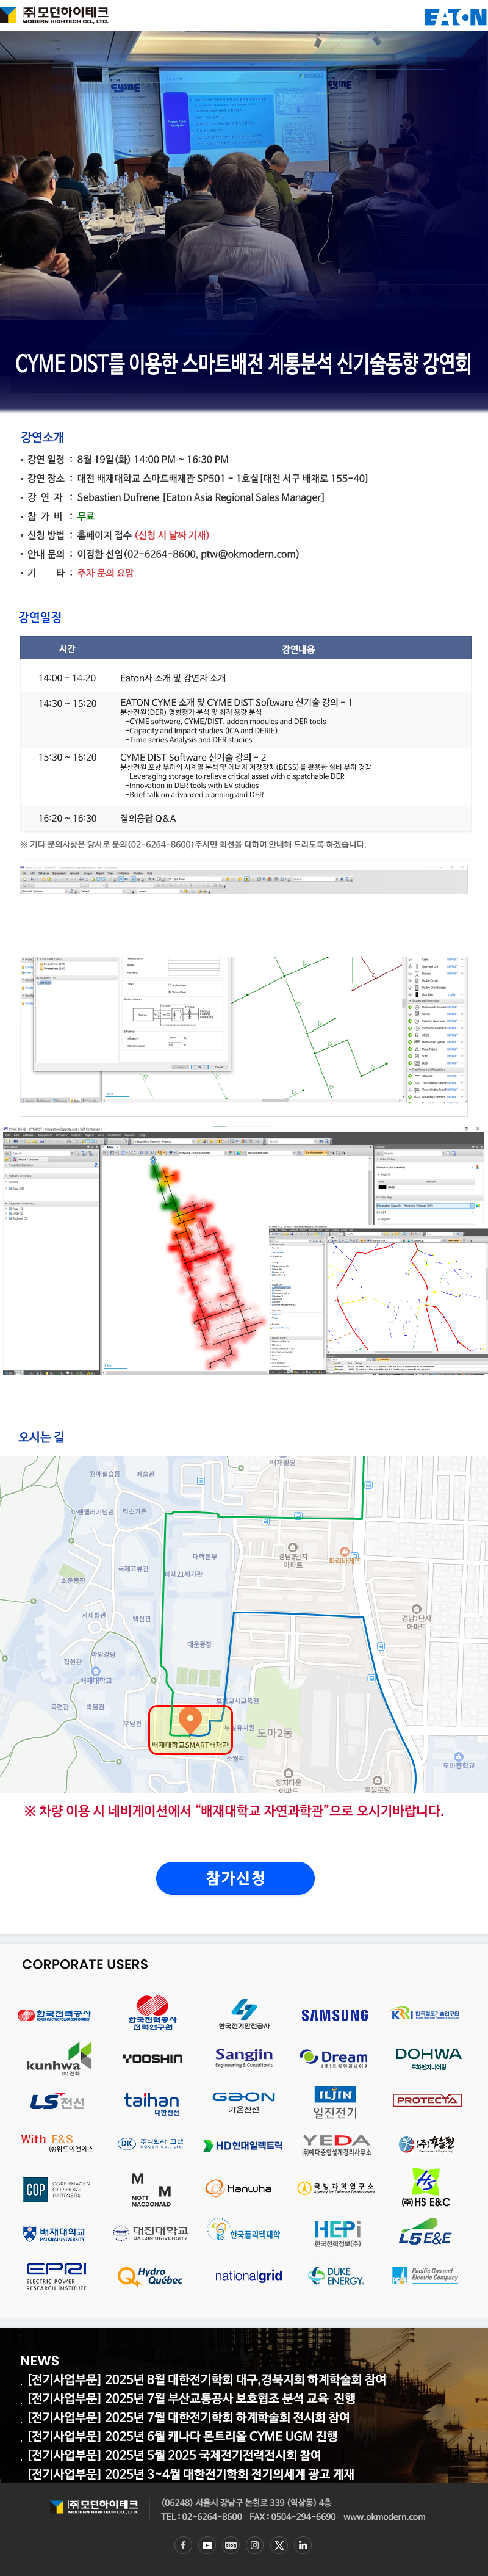Click the Pacific Gas and Electric logo

point(425,2274)
